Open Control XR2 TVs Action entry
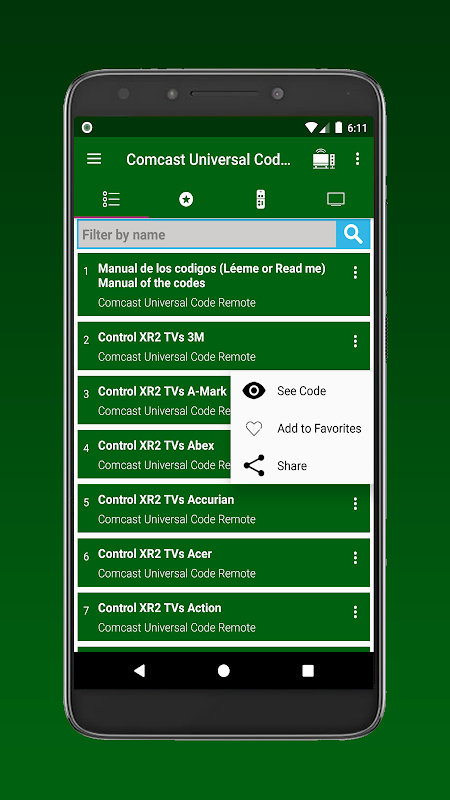The height and width of the screenshot is (800, 450). (x=223, y=616)
